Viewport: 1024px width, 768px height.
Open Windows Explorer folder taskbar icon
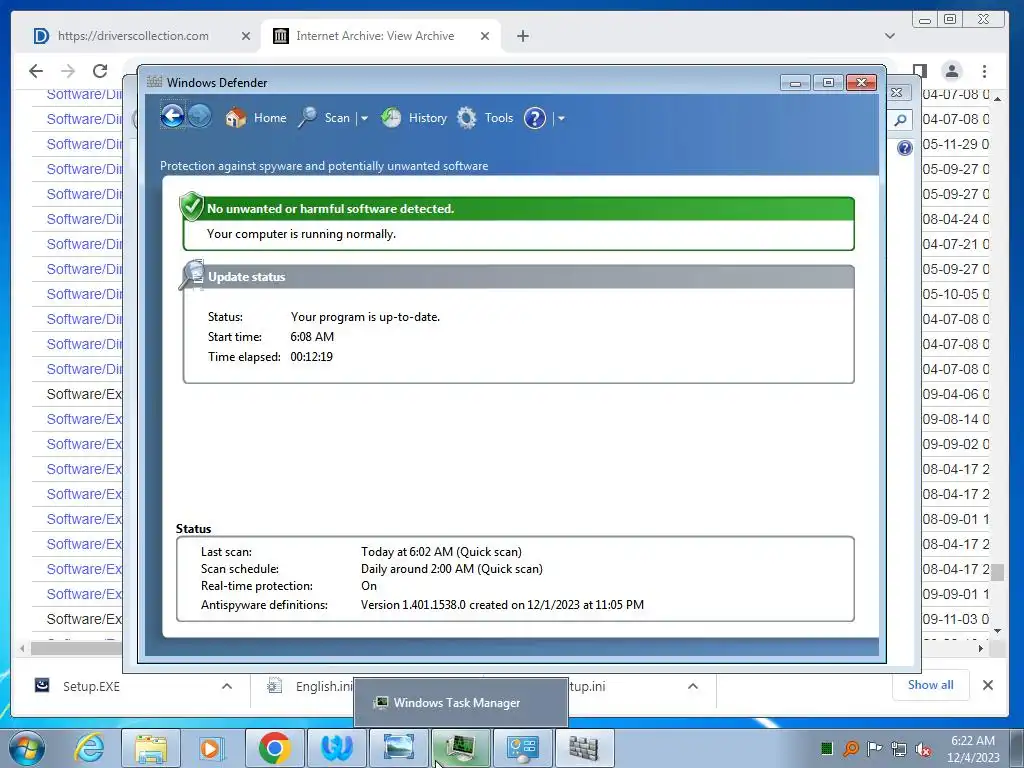(x=151, y=748)
